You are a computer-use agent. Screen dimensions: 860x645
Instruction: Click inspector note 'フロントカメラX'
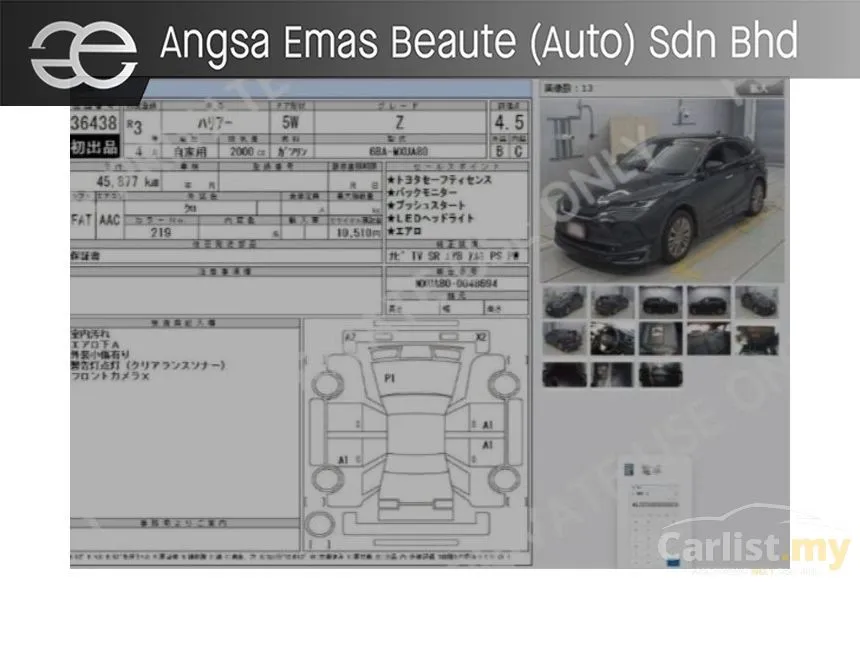110,376
